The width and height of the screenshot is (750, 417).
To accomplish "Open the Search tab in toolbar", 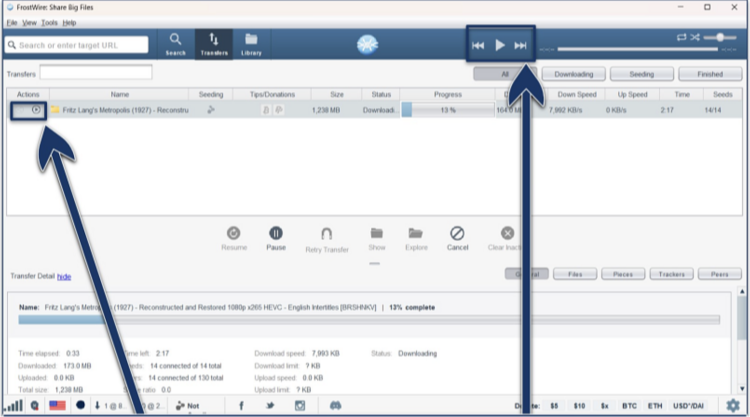I will point(176,44).
